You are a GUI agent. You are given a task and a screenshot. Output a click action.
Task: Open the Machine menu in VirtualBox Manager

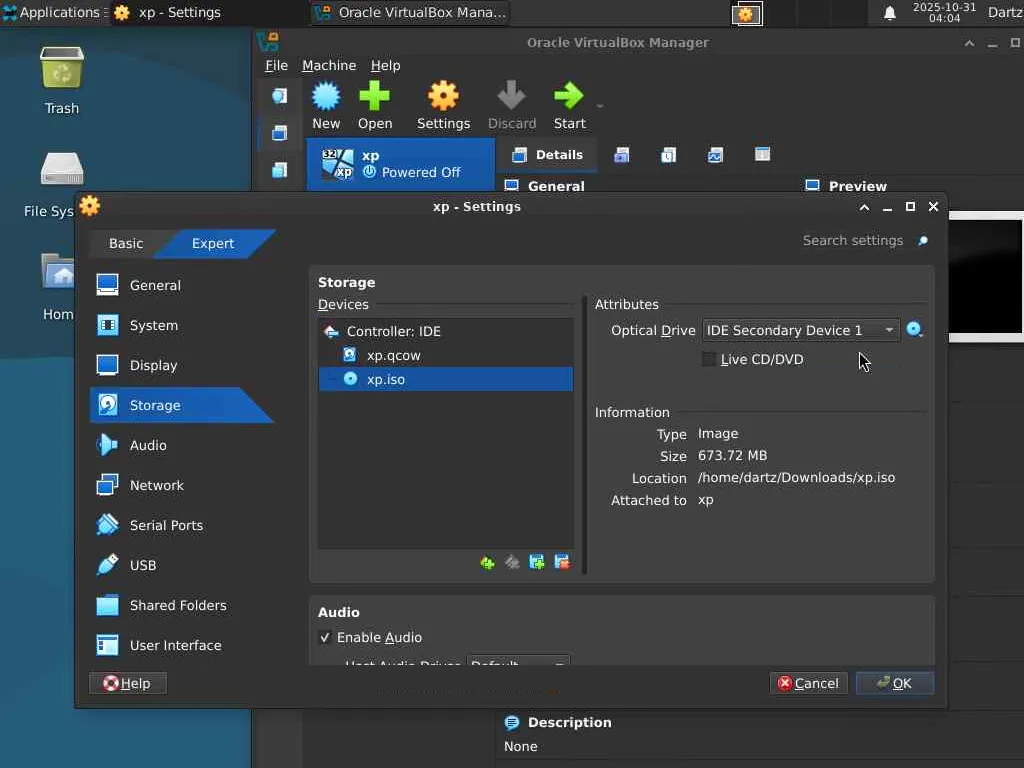tap(329, 65)
